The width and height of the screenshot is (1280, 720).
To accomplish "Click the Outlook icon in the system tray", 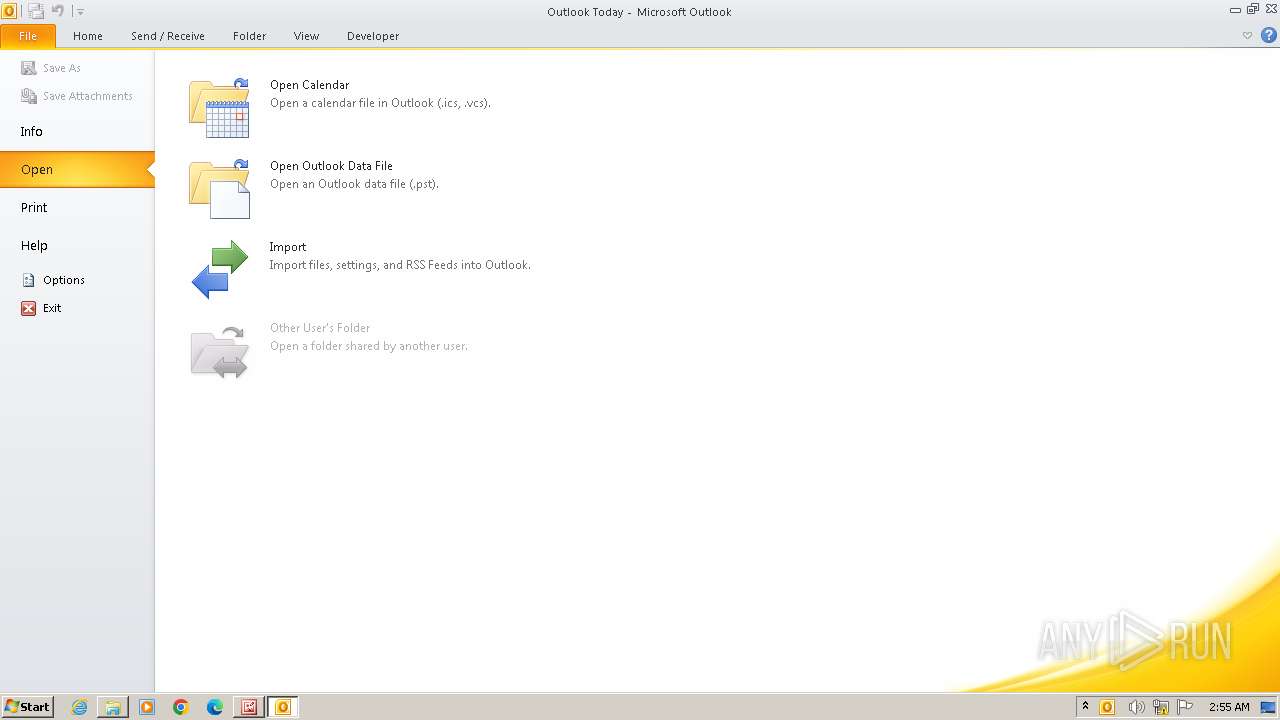I will pyautogui.click(x=1107, y=707).
